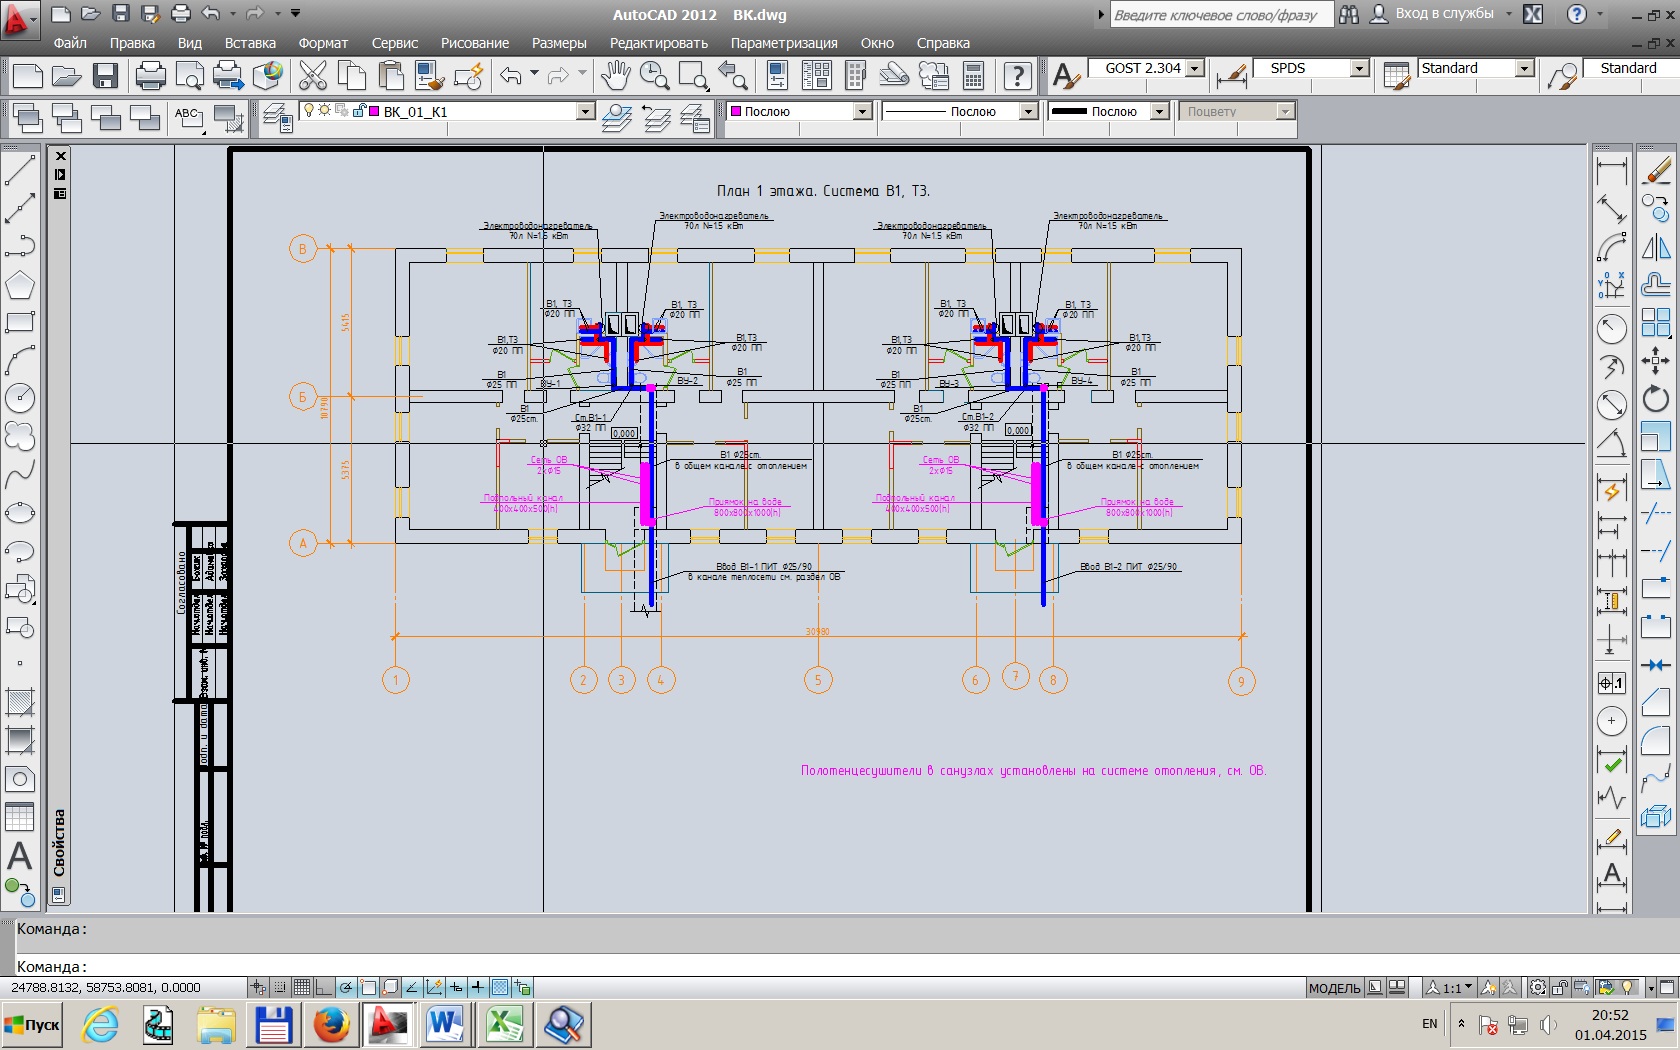Screen dimensions: 1680x1050
Task: Select the Polygon drawing tool
Action: (x=20, y=285)
